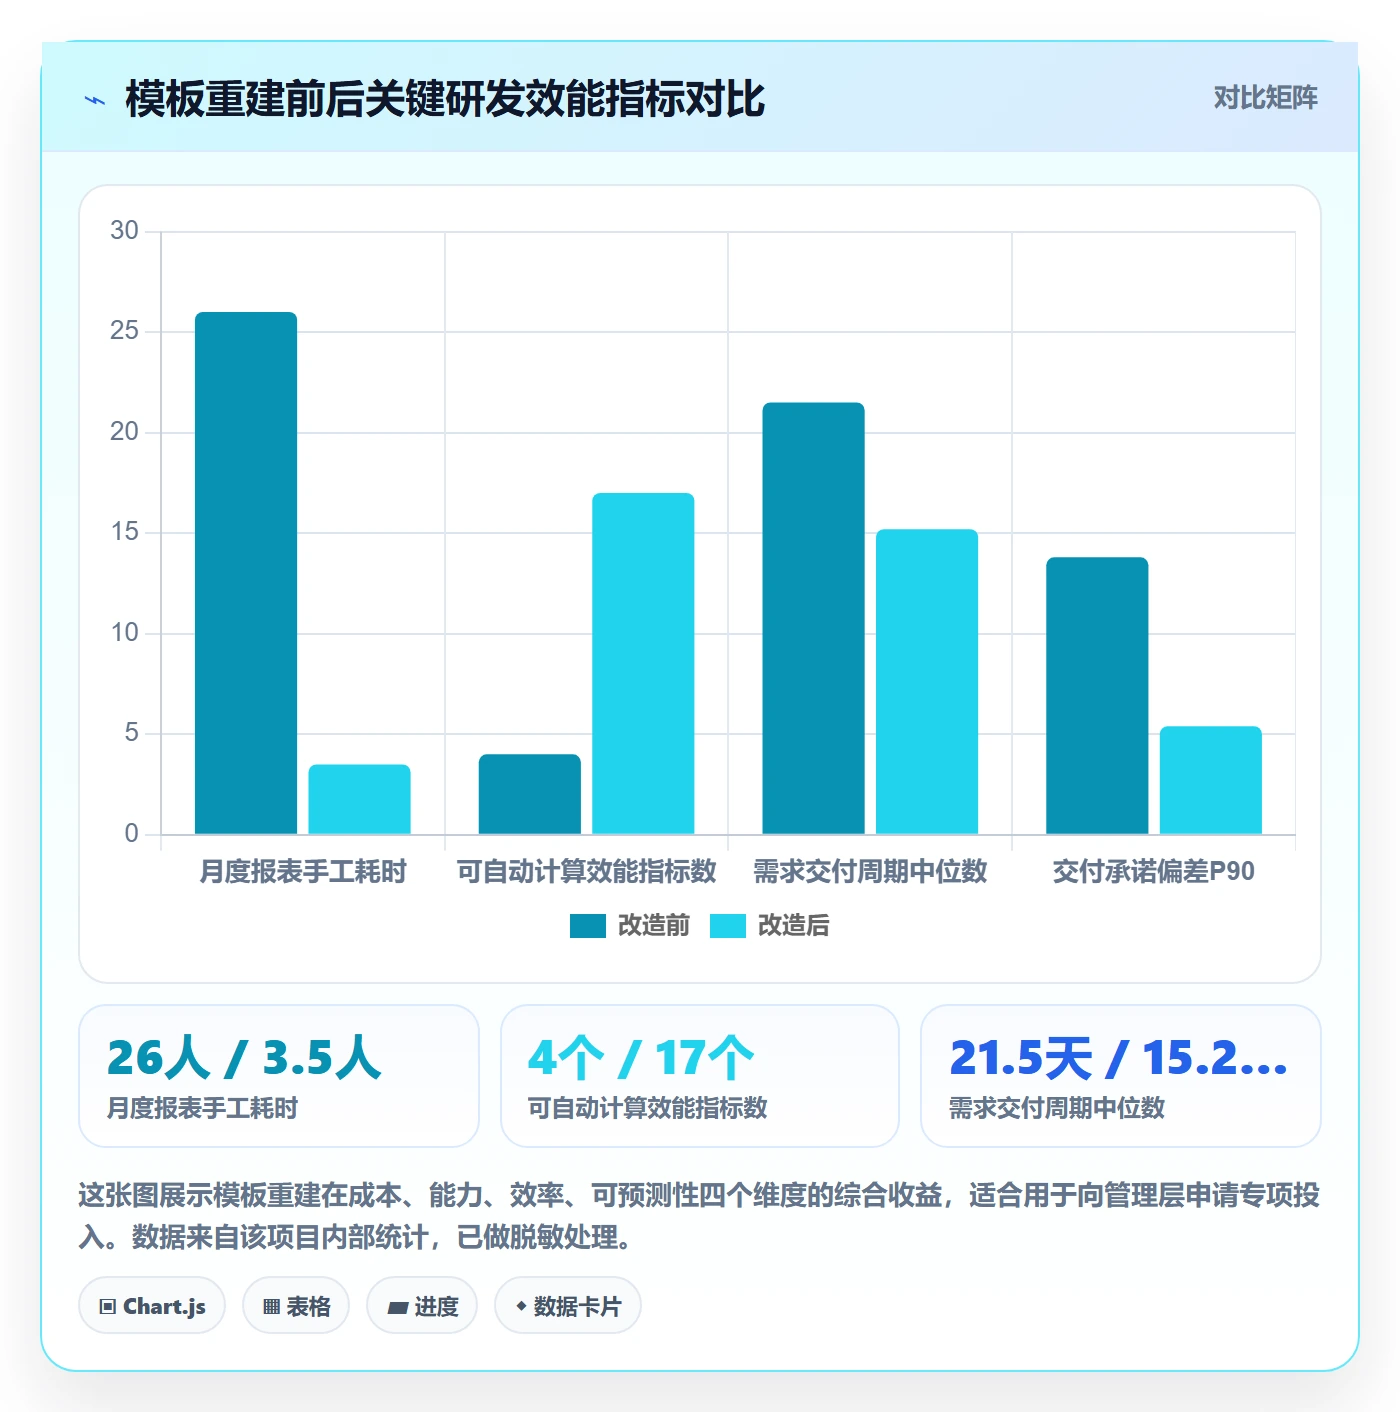1400x1412 pixels.
Task: Click the 月度报表手工耗时 改造后 bar
Action: tap(360, 799)
